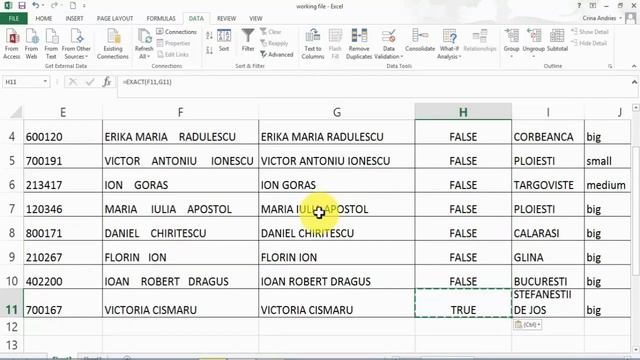Screen dimensions: 640x360
Task: Select column F header
Action: pos(180,112)
